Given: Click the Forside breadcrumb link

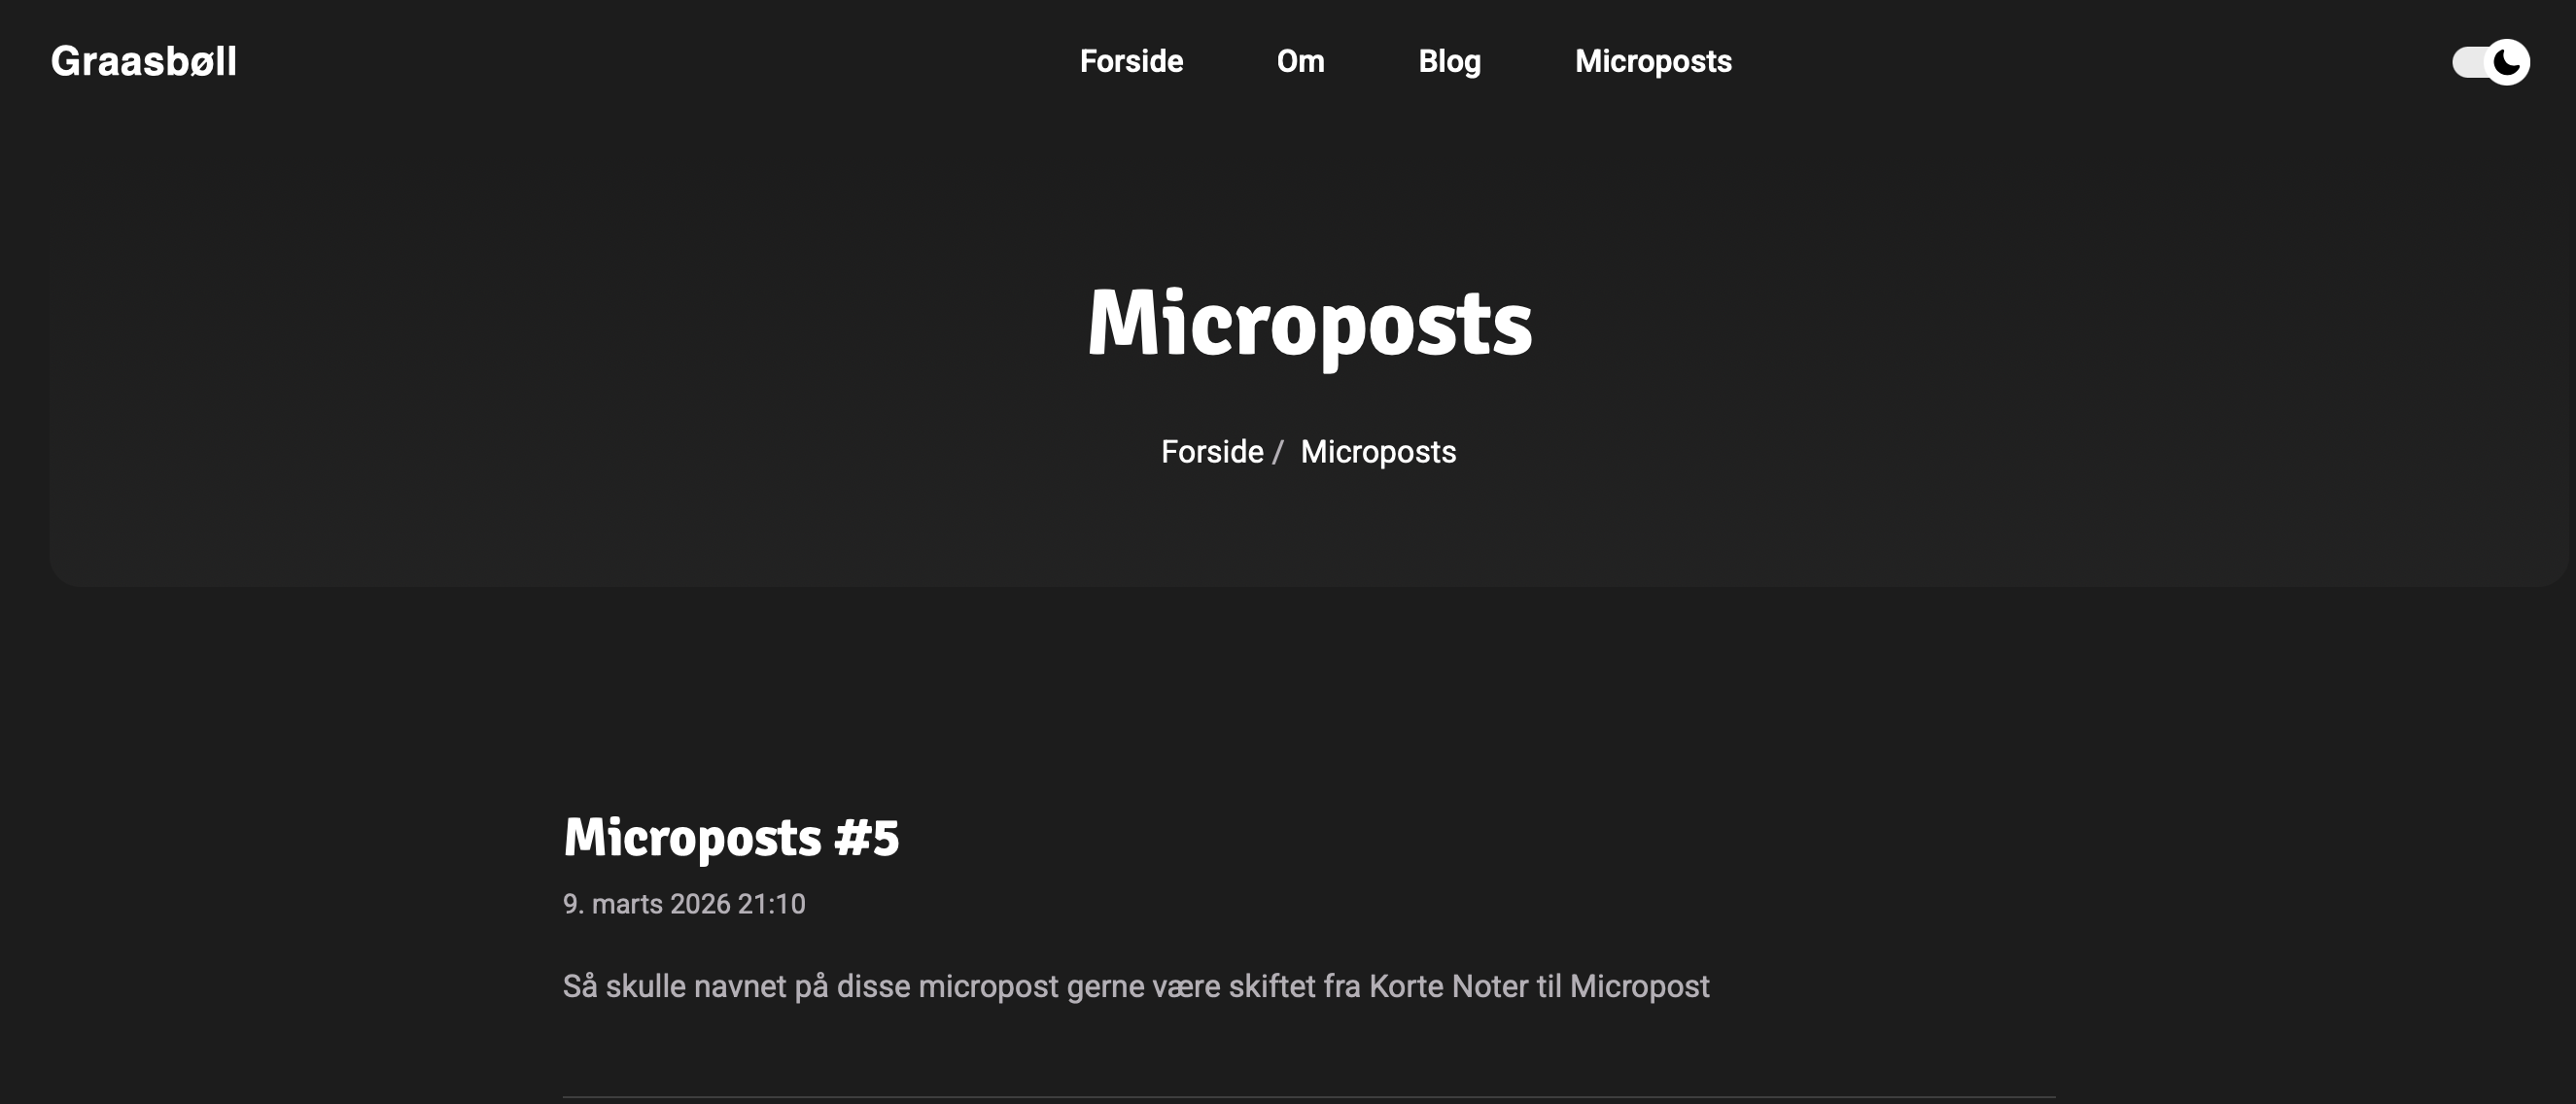Looking at the screenshot, I should click(x=1212, y=452).
